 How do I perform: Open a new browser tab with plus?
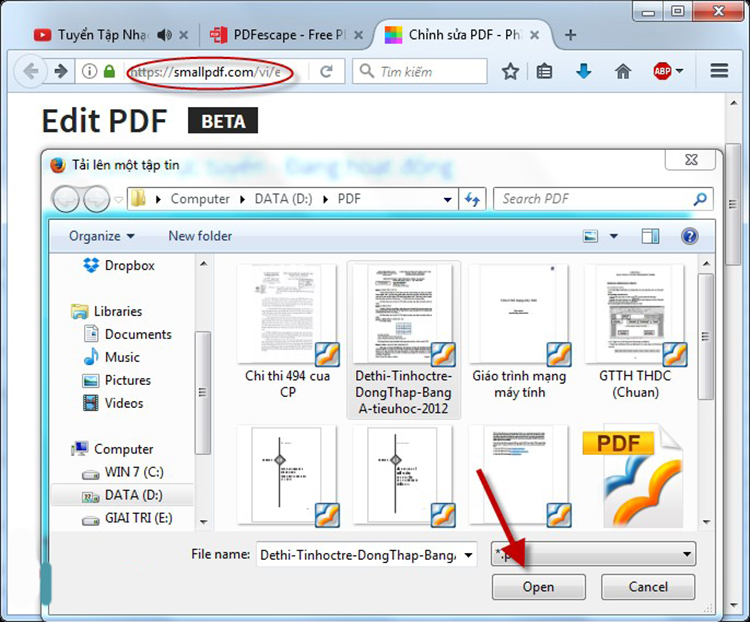[570, 35]
